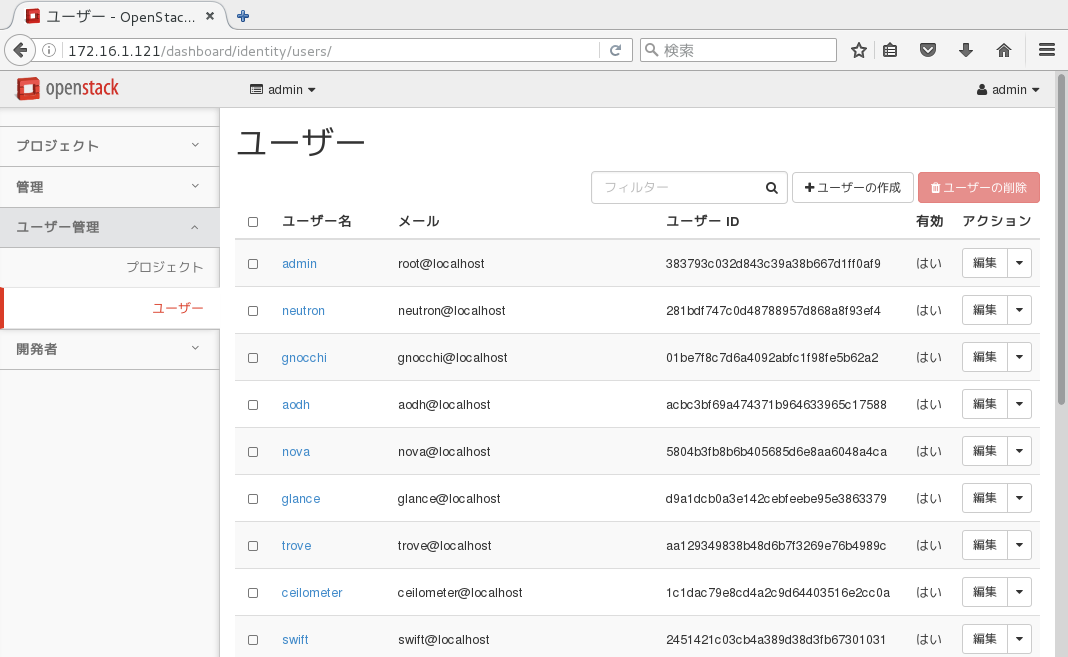
Task: Click the page vertical scrollbar
Action: coord(1061,250)
